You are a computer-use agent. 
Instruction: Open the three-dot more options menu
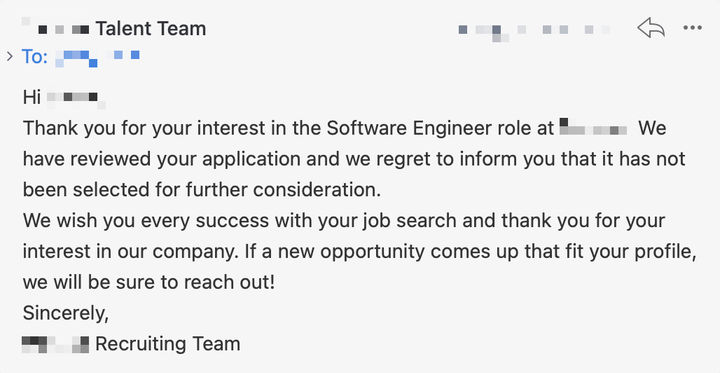692,28
